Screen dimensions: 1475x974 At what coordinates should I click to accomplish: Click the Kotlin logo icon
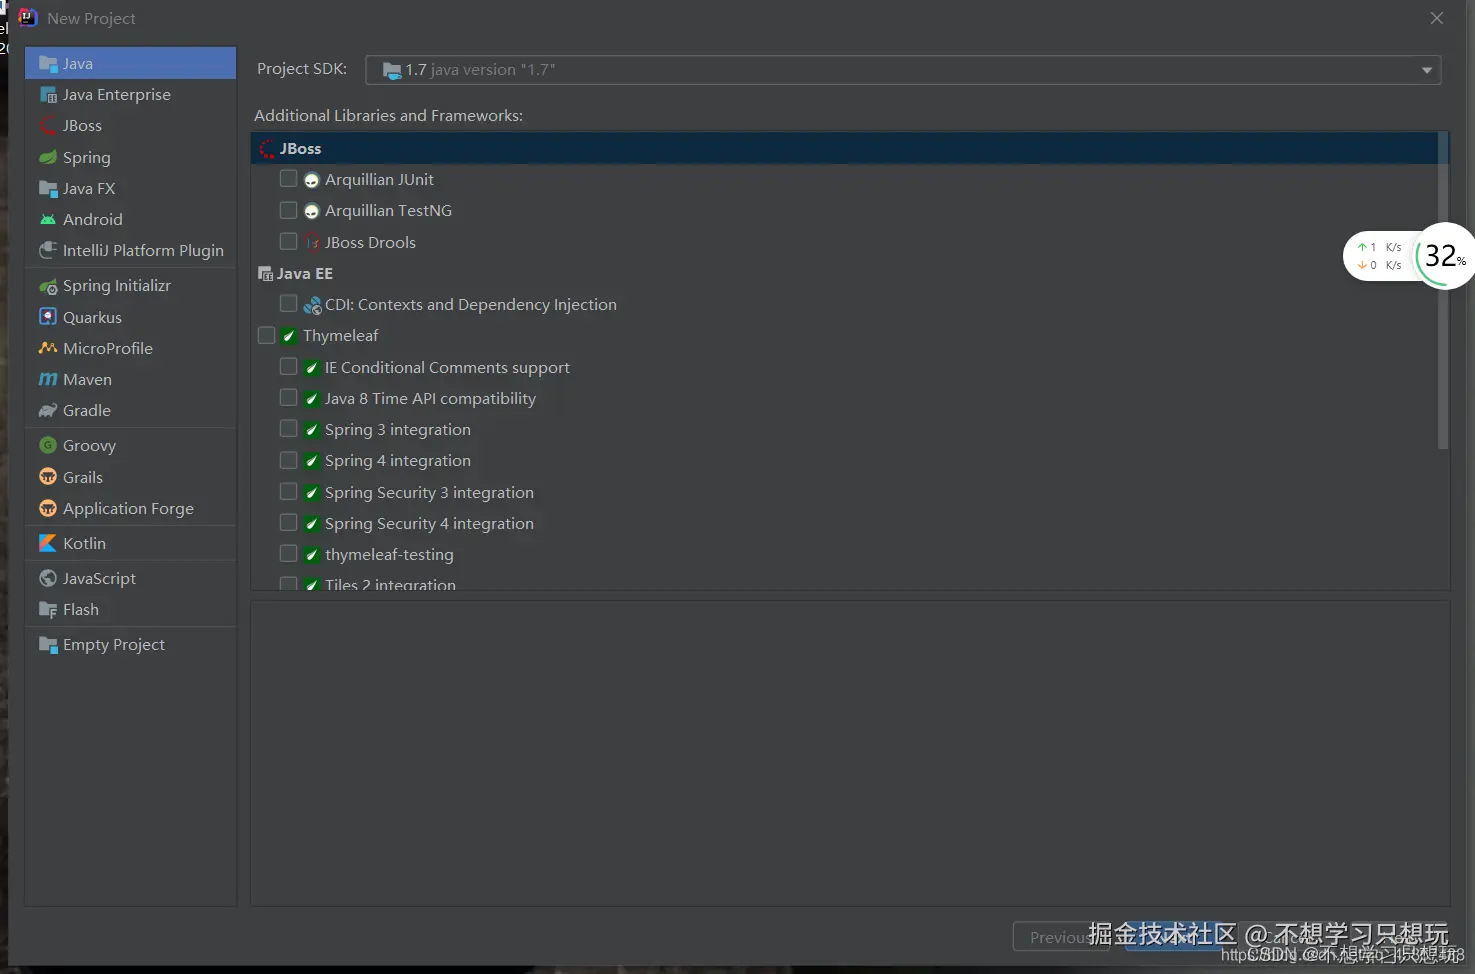48,543
